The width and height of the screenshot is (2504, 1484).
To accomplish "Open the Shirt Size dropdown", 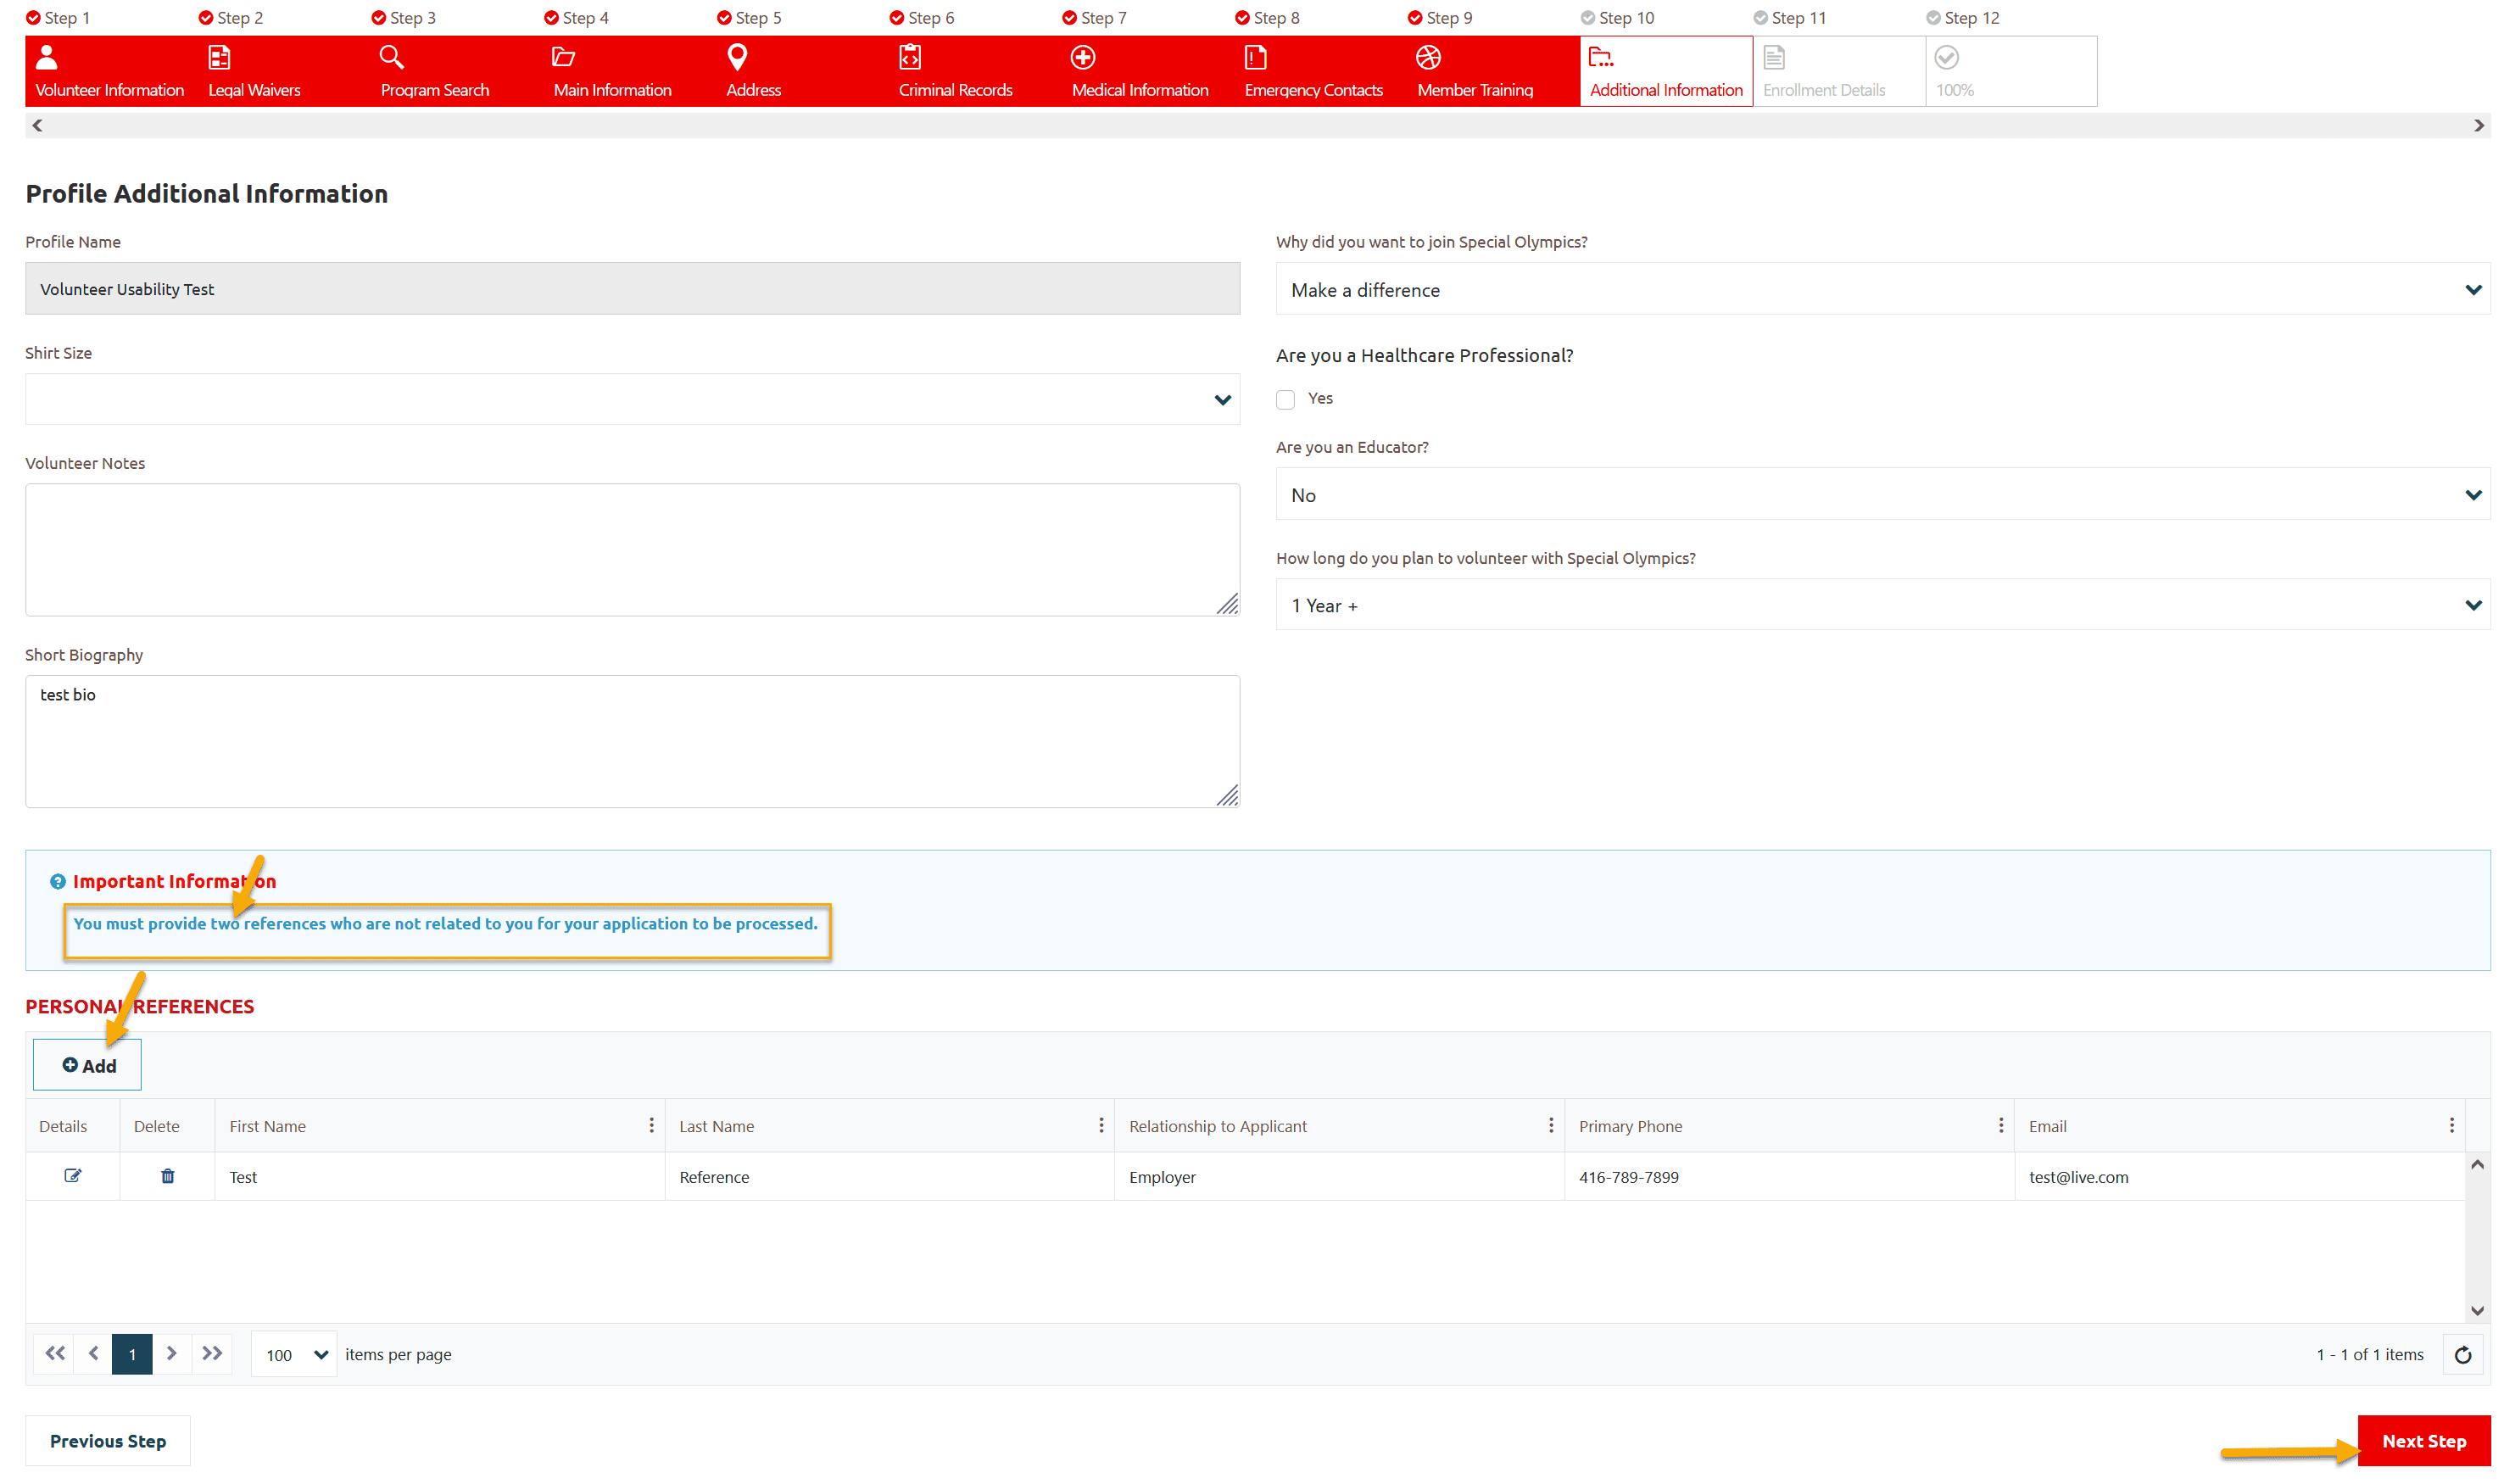I will 632,399.
